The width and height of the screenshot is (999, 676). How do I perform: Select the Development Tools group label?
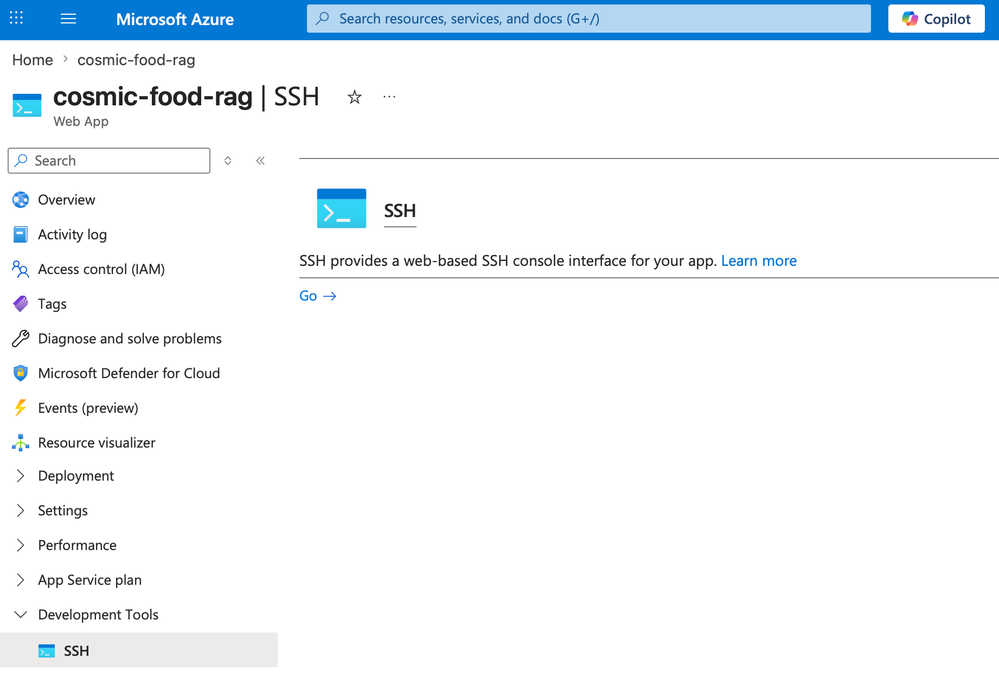click(98, 615)
